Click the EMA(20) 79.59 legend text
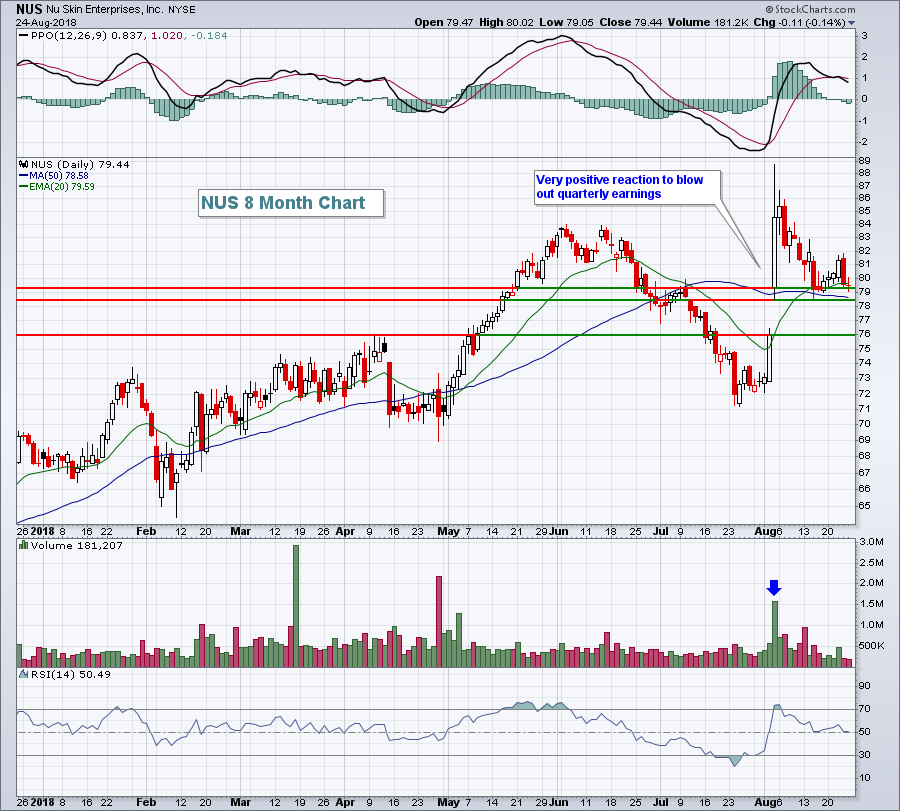900x811 pixels. (61, 187)
